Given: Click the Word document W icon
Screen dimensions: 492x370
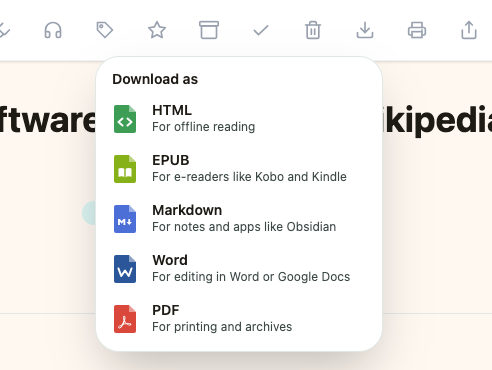Looking at the screenshot, I should coord(125,269).
